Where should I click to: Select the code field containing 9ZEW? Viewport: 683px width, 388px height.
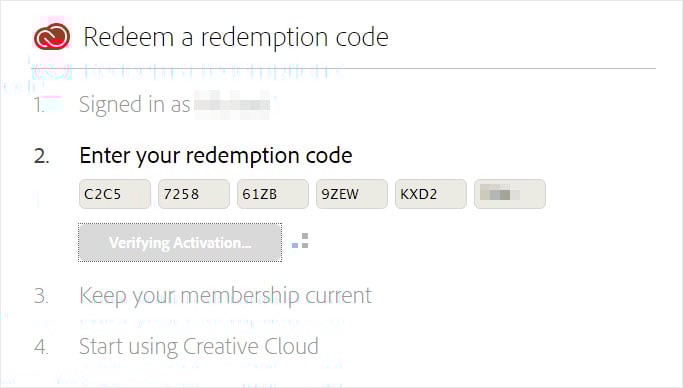352,194
